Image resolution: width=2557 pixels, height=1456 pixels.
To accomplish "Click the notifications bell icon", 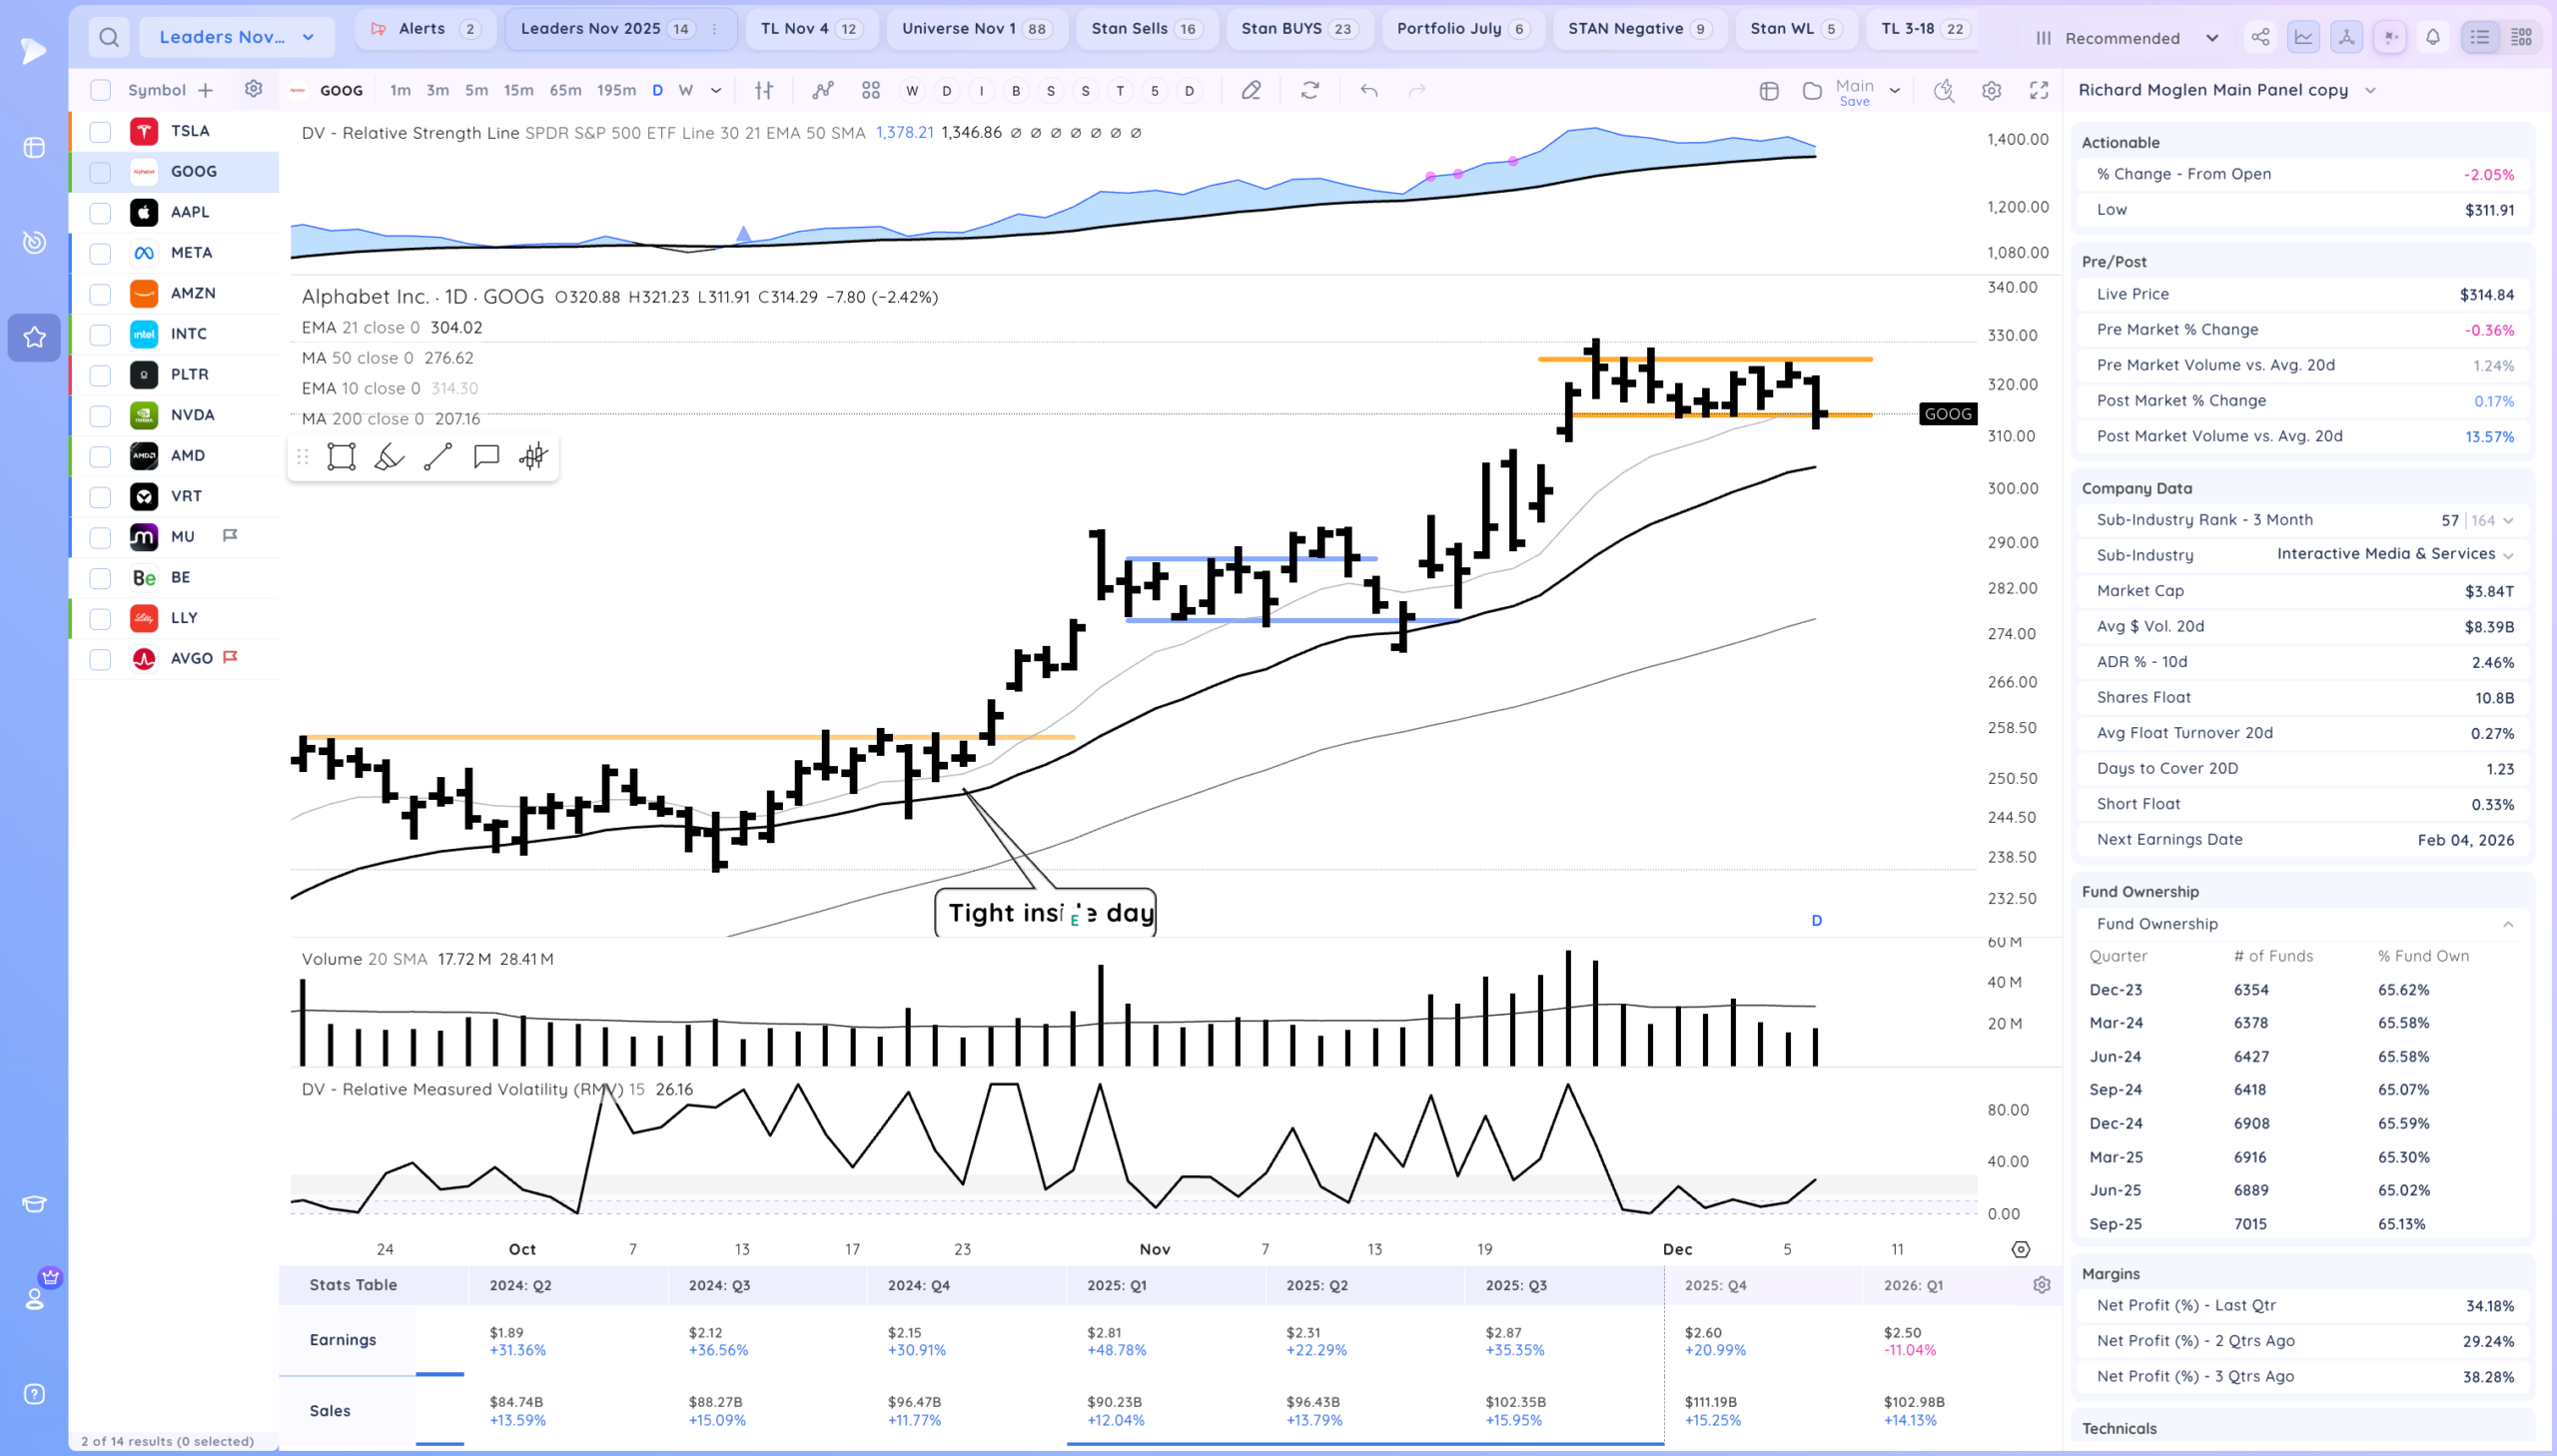I will (2432, 38).
